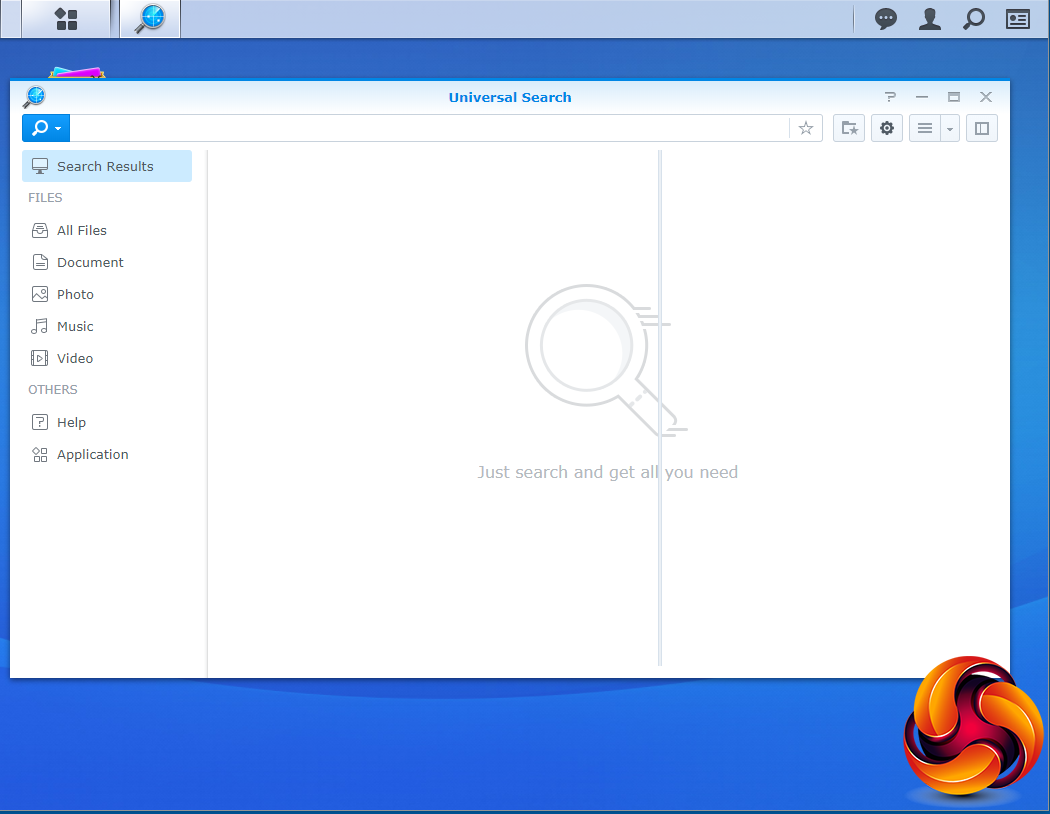Click the Search Results monitor icon
This screenshot has height=814, width=1050.
point(40,166)
